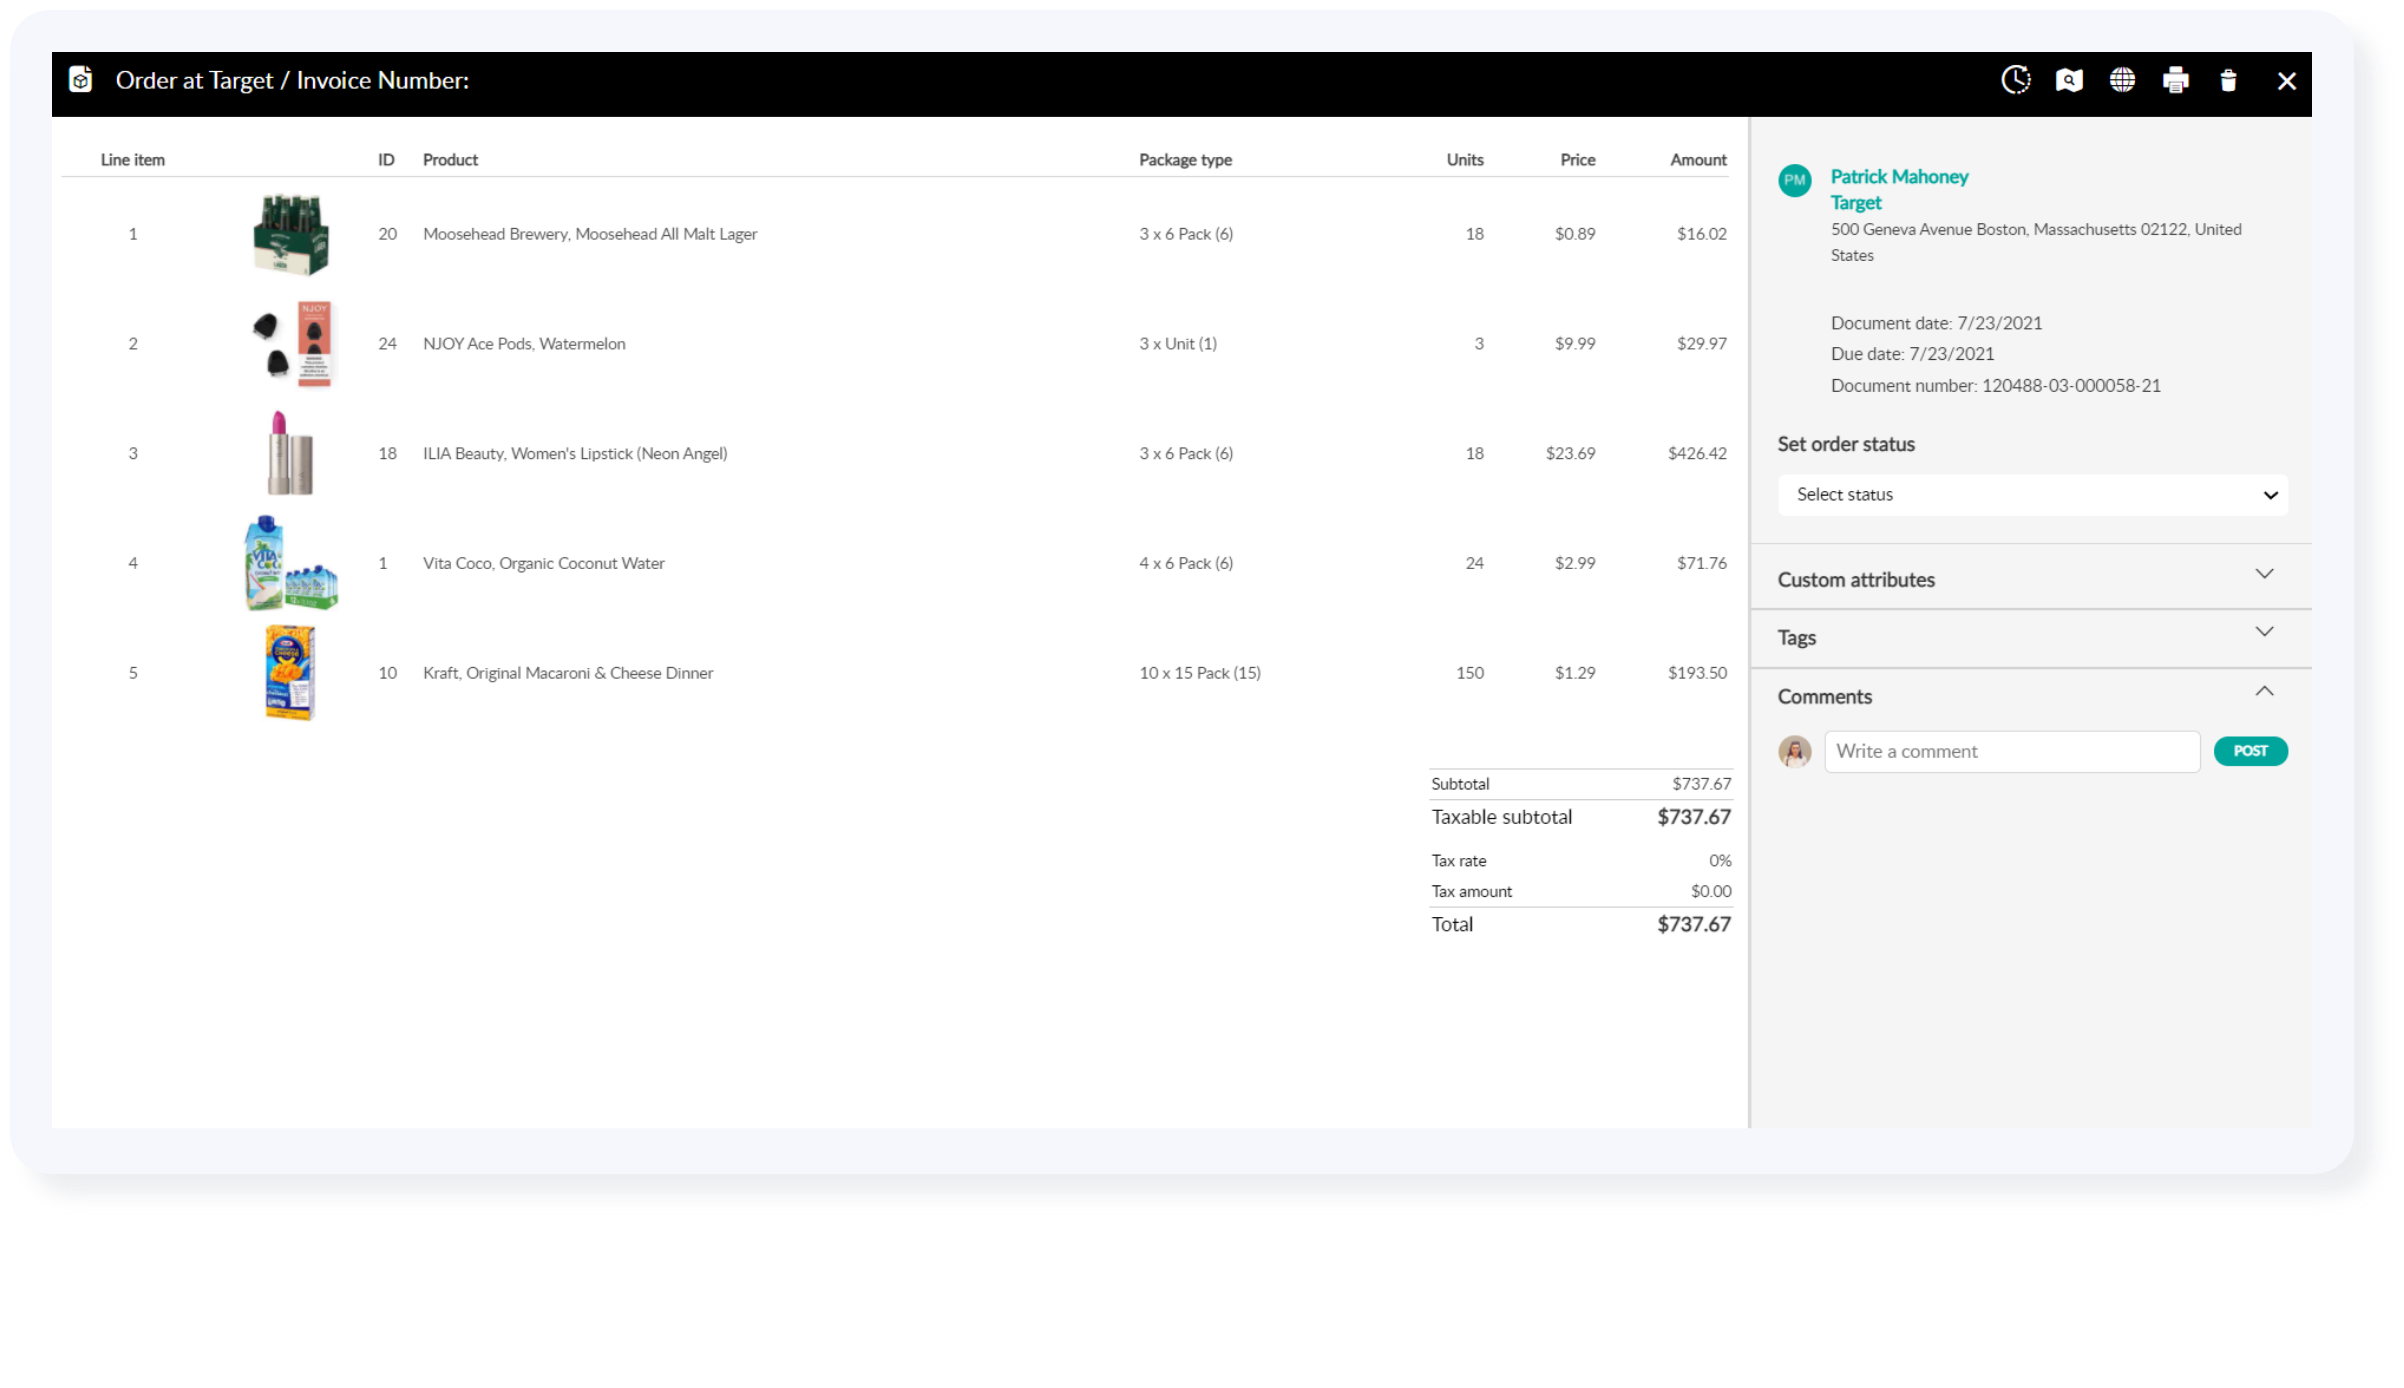Image resolution: width=2404 pixels, height=1388 pixels.
Task: Open the history clock icon
Action: click(x=2015, y=80)
